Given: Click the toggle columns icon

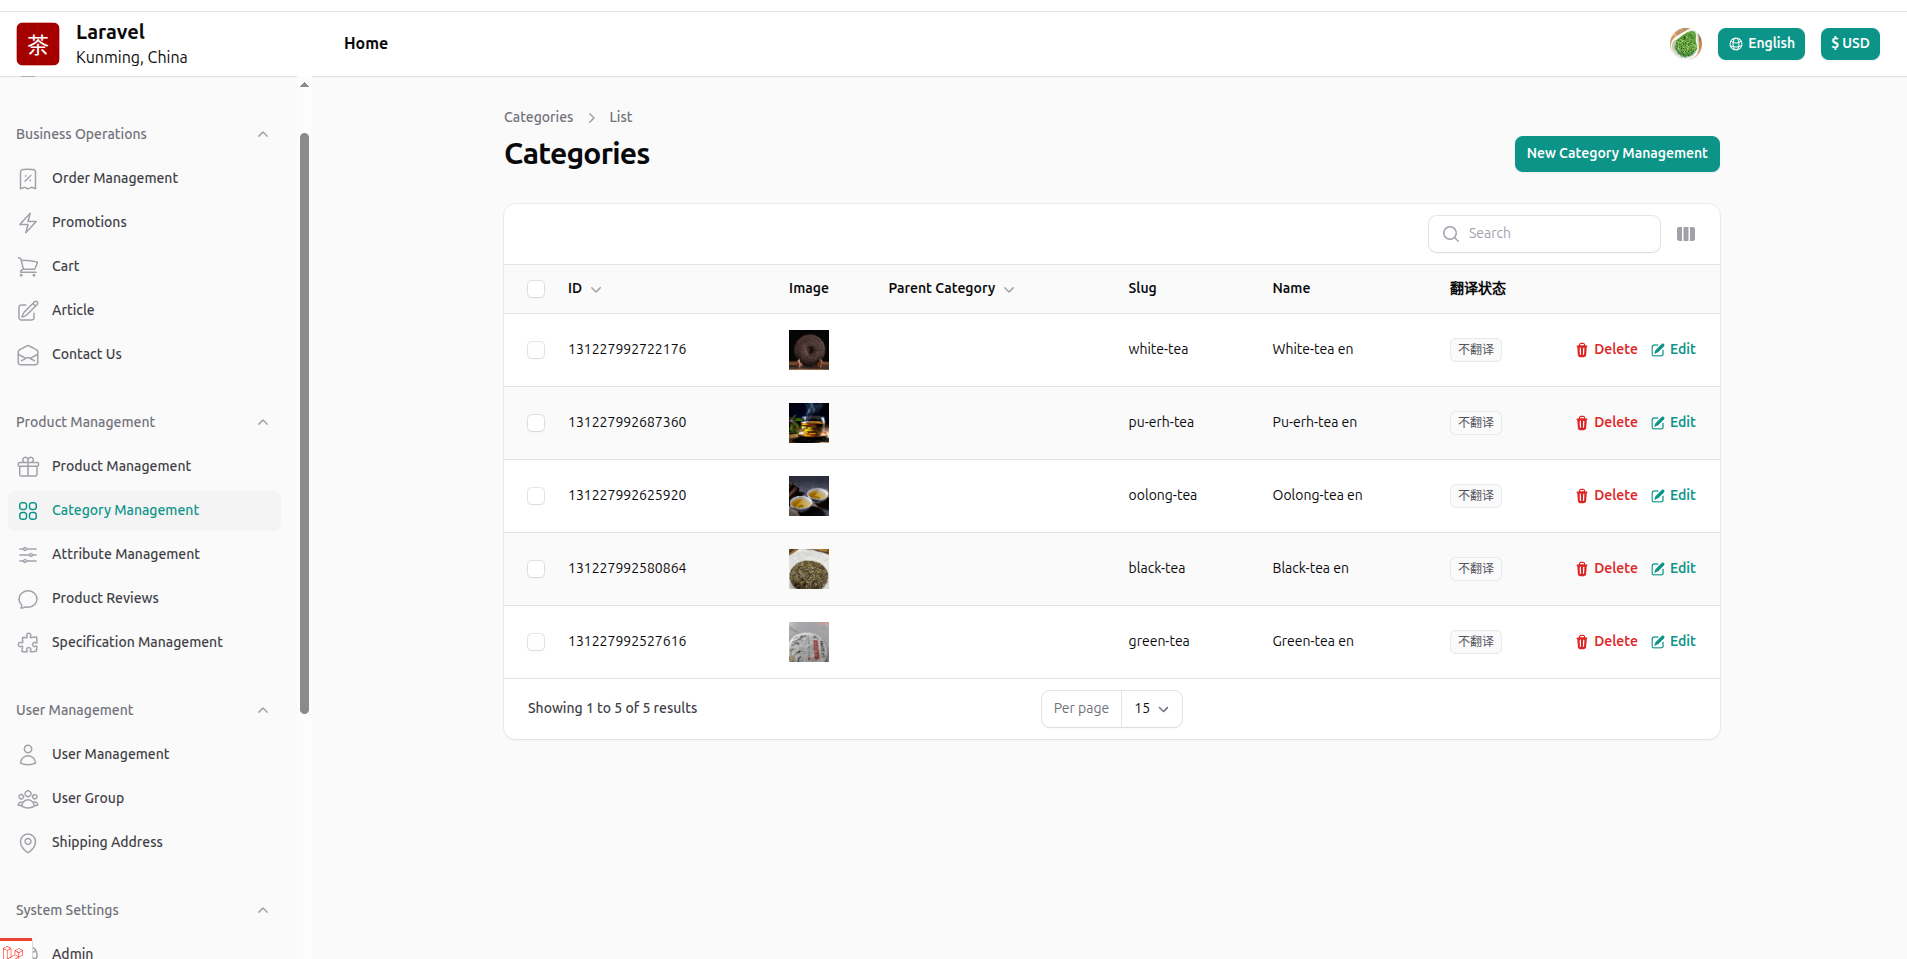Looking at the screenshot, I should (1686, 234).
